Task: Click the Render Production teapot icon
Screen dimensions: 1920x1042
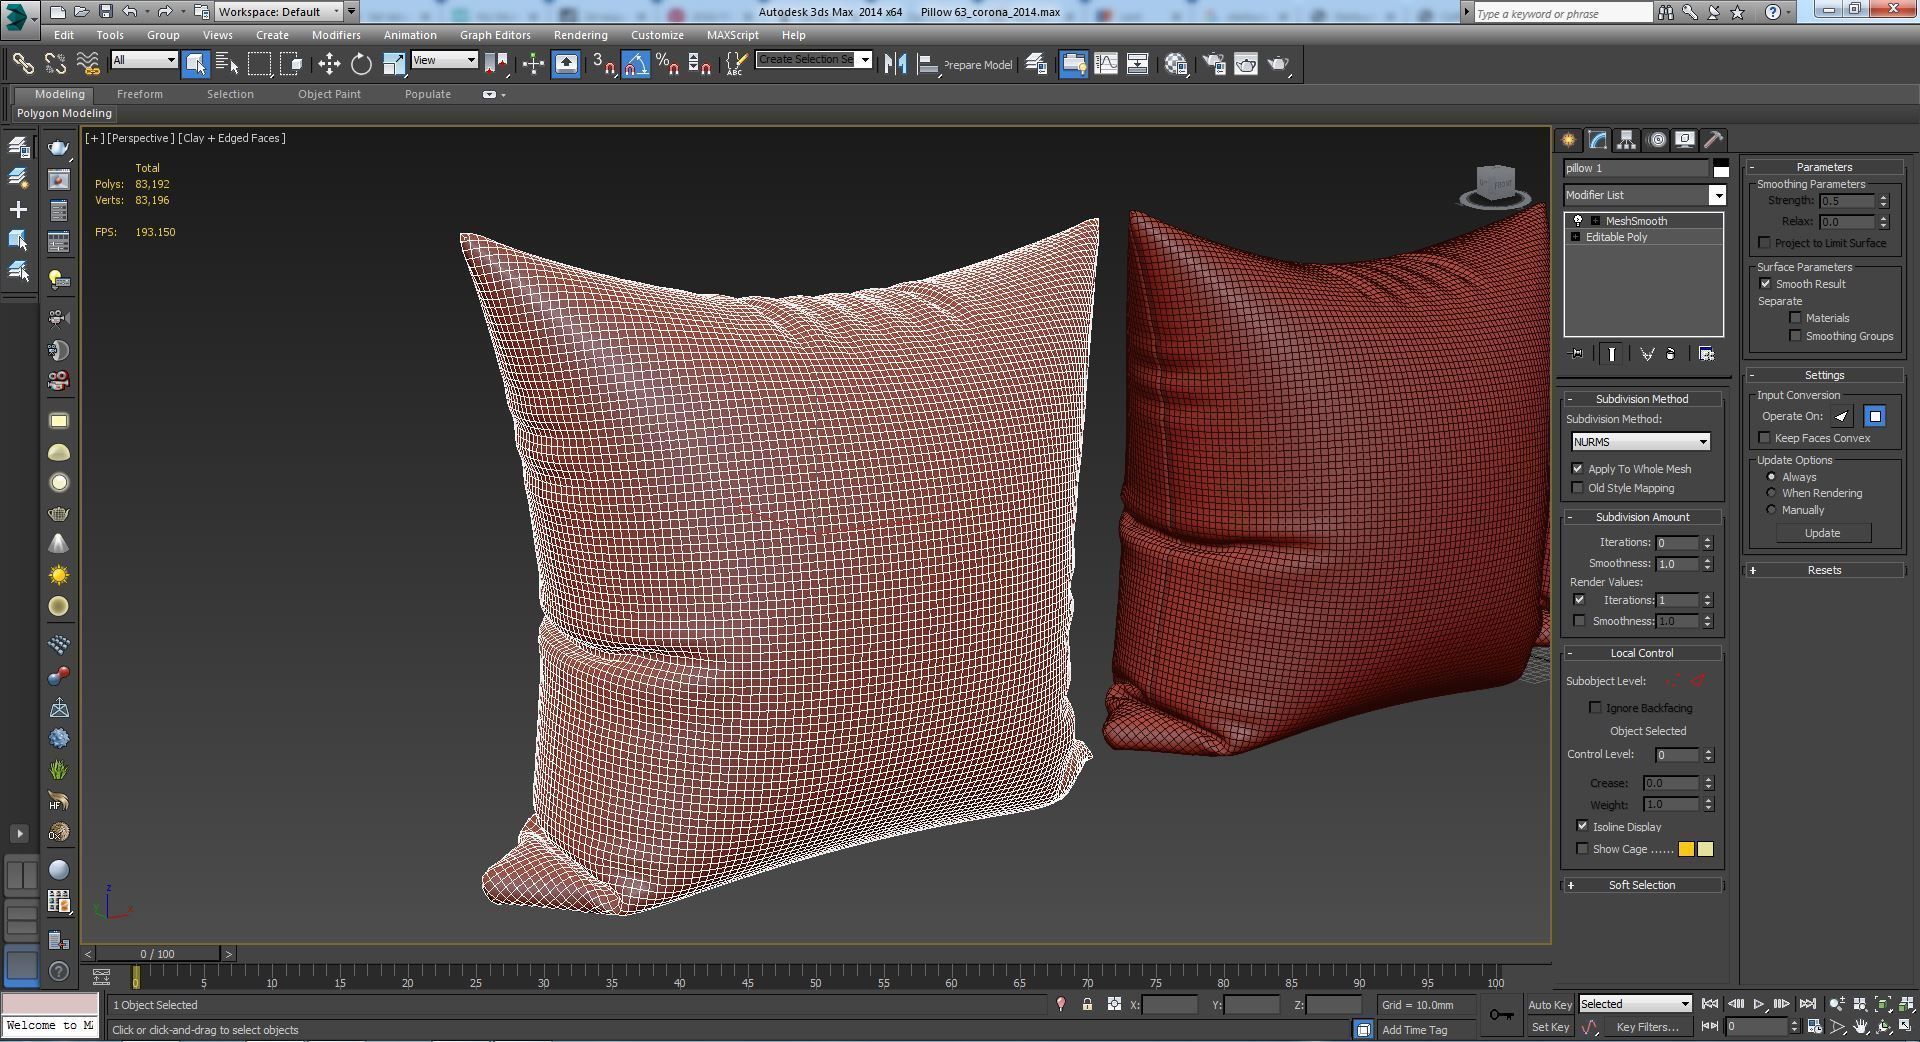Action: click(1279, 64)
